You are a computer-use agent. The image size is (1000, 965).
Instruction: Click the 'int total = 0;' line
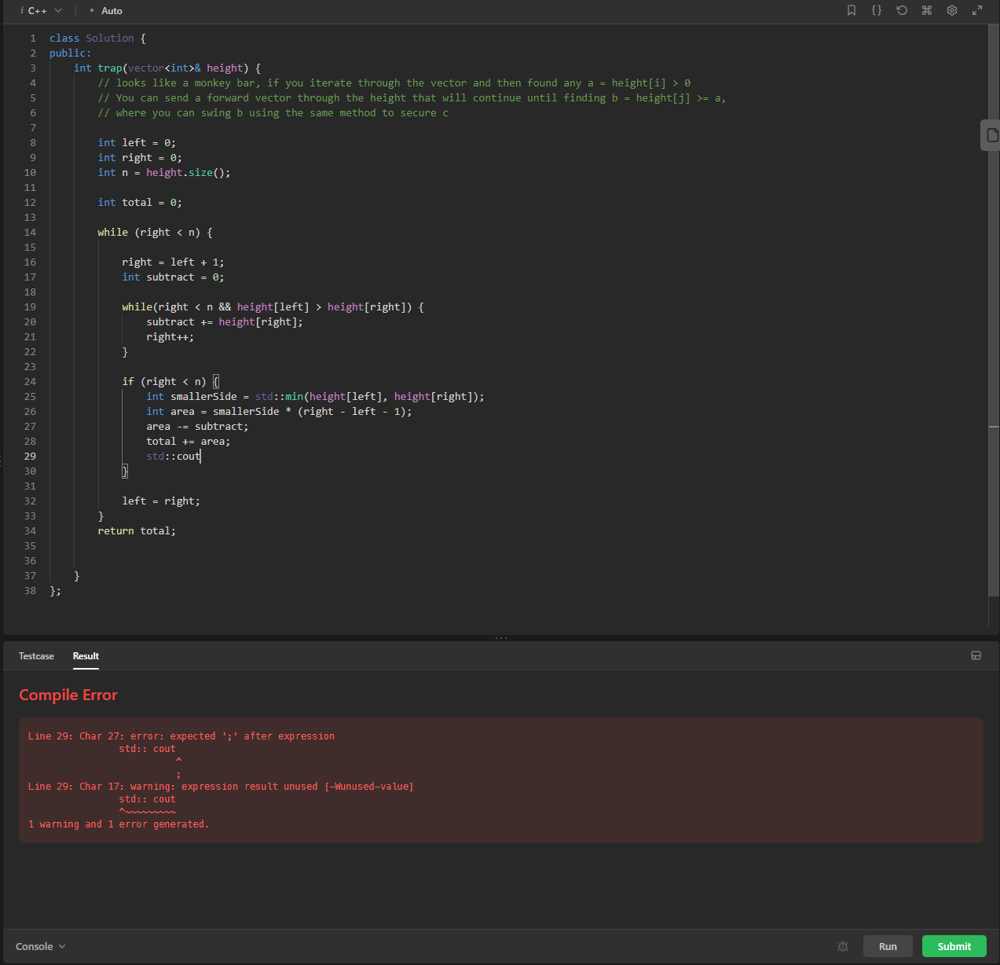(140, 203)
